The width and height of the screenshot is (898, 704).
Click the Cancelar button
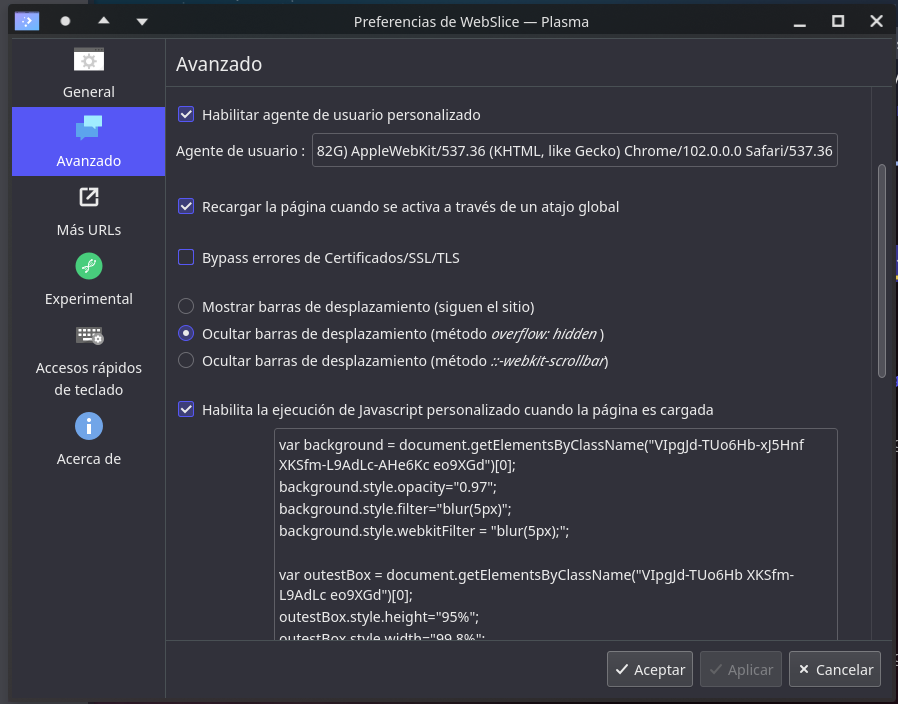835,669
